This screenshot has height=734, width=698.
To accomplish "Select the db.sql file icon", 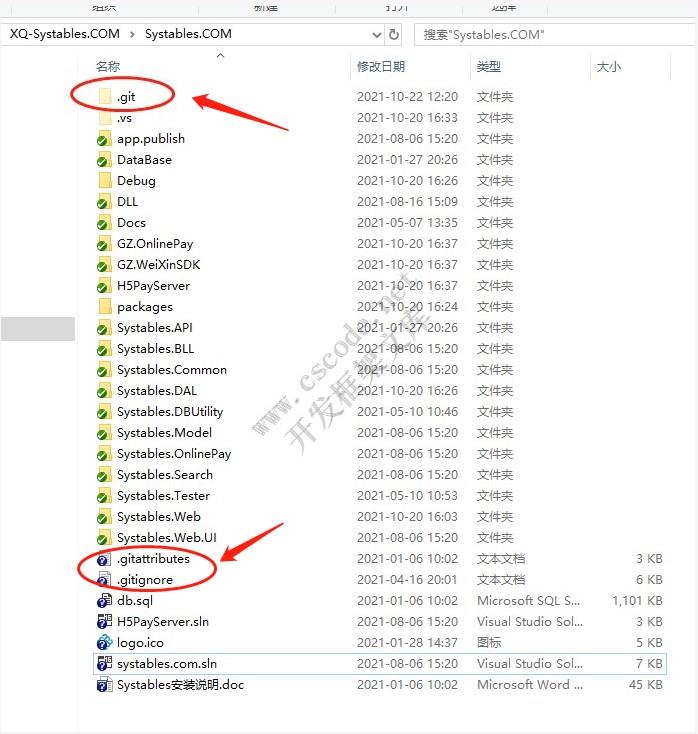I will tap(104, 601).
